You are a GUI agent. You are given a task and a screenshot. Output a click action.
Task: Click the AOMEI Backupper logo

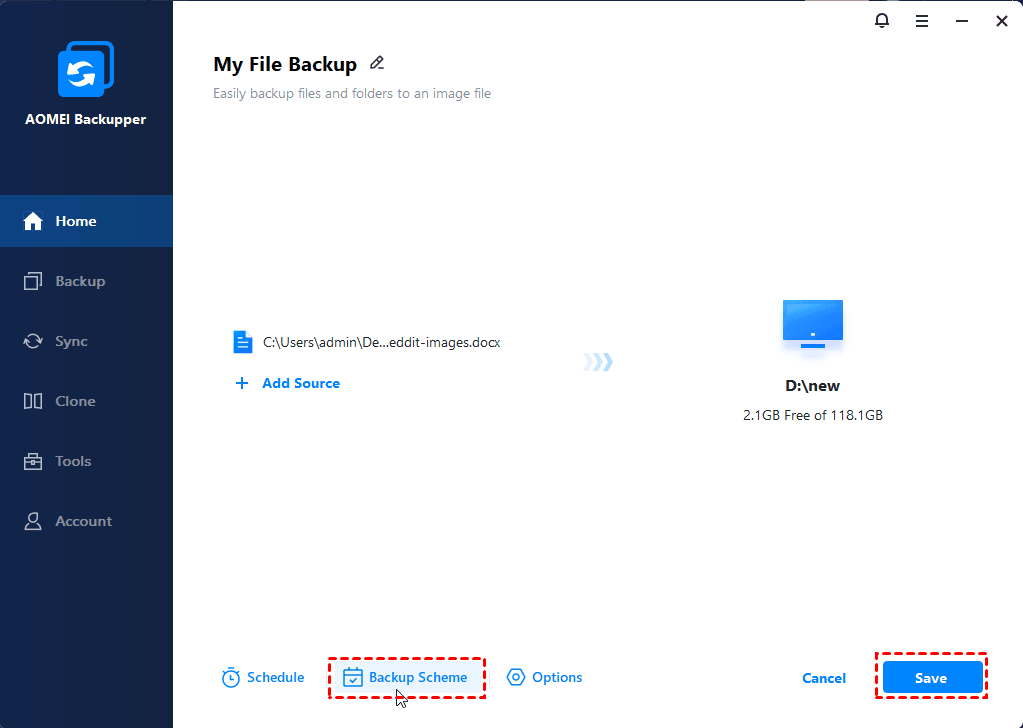click(85, 69)
